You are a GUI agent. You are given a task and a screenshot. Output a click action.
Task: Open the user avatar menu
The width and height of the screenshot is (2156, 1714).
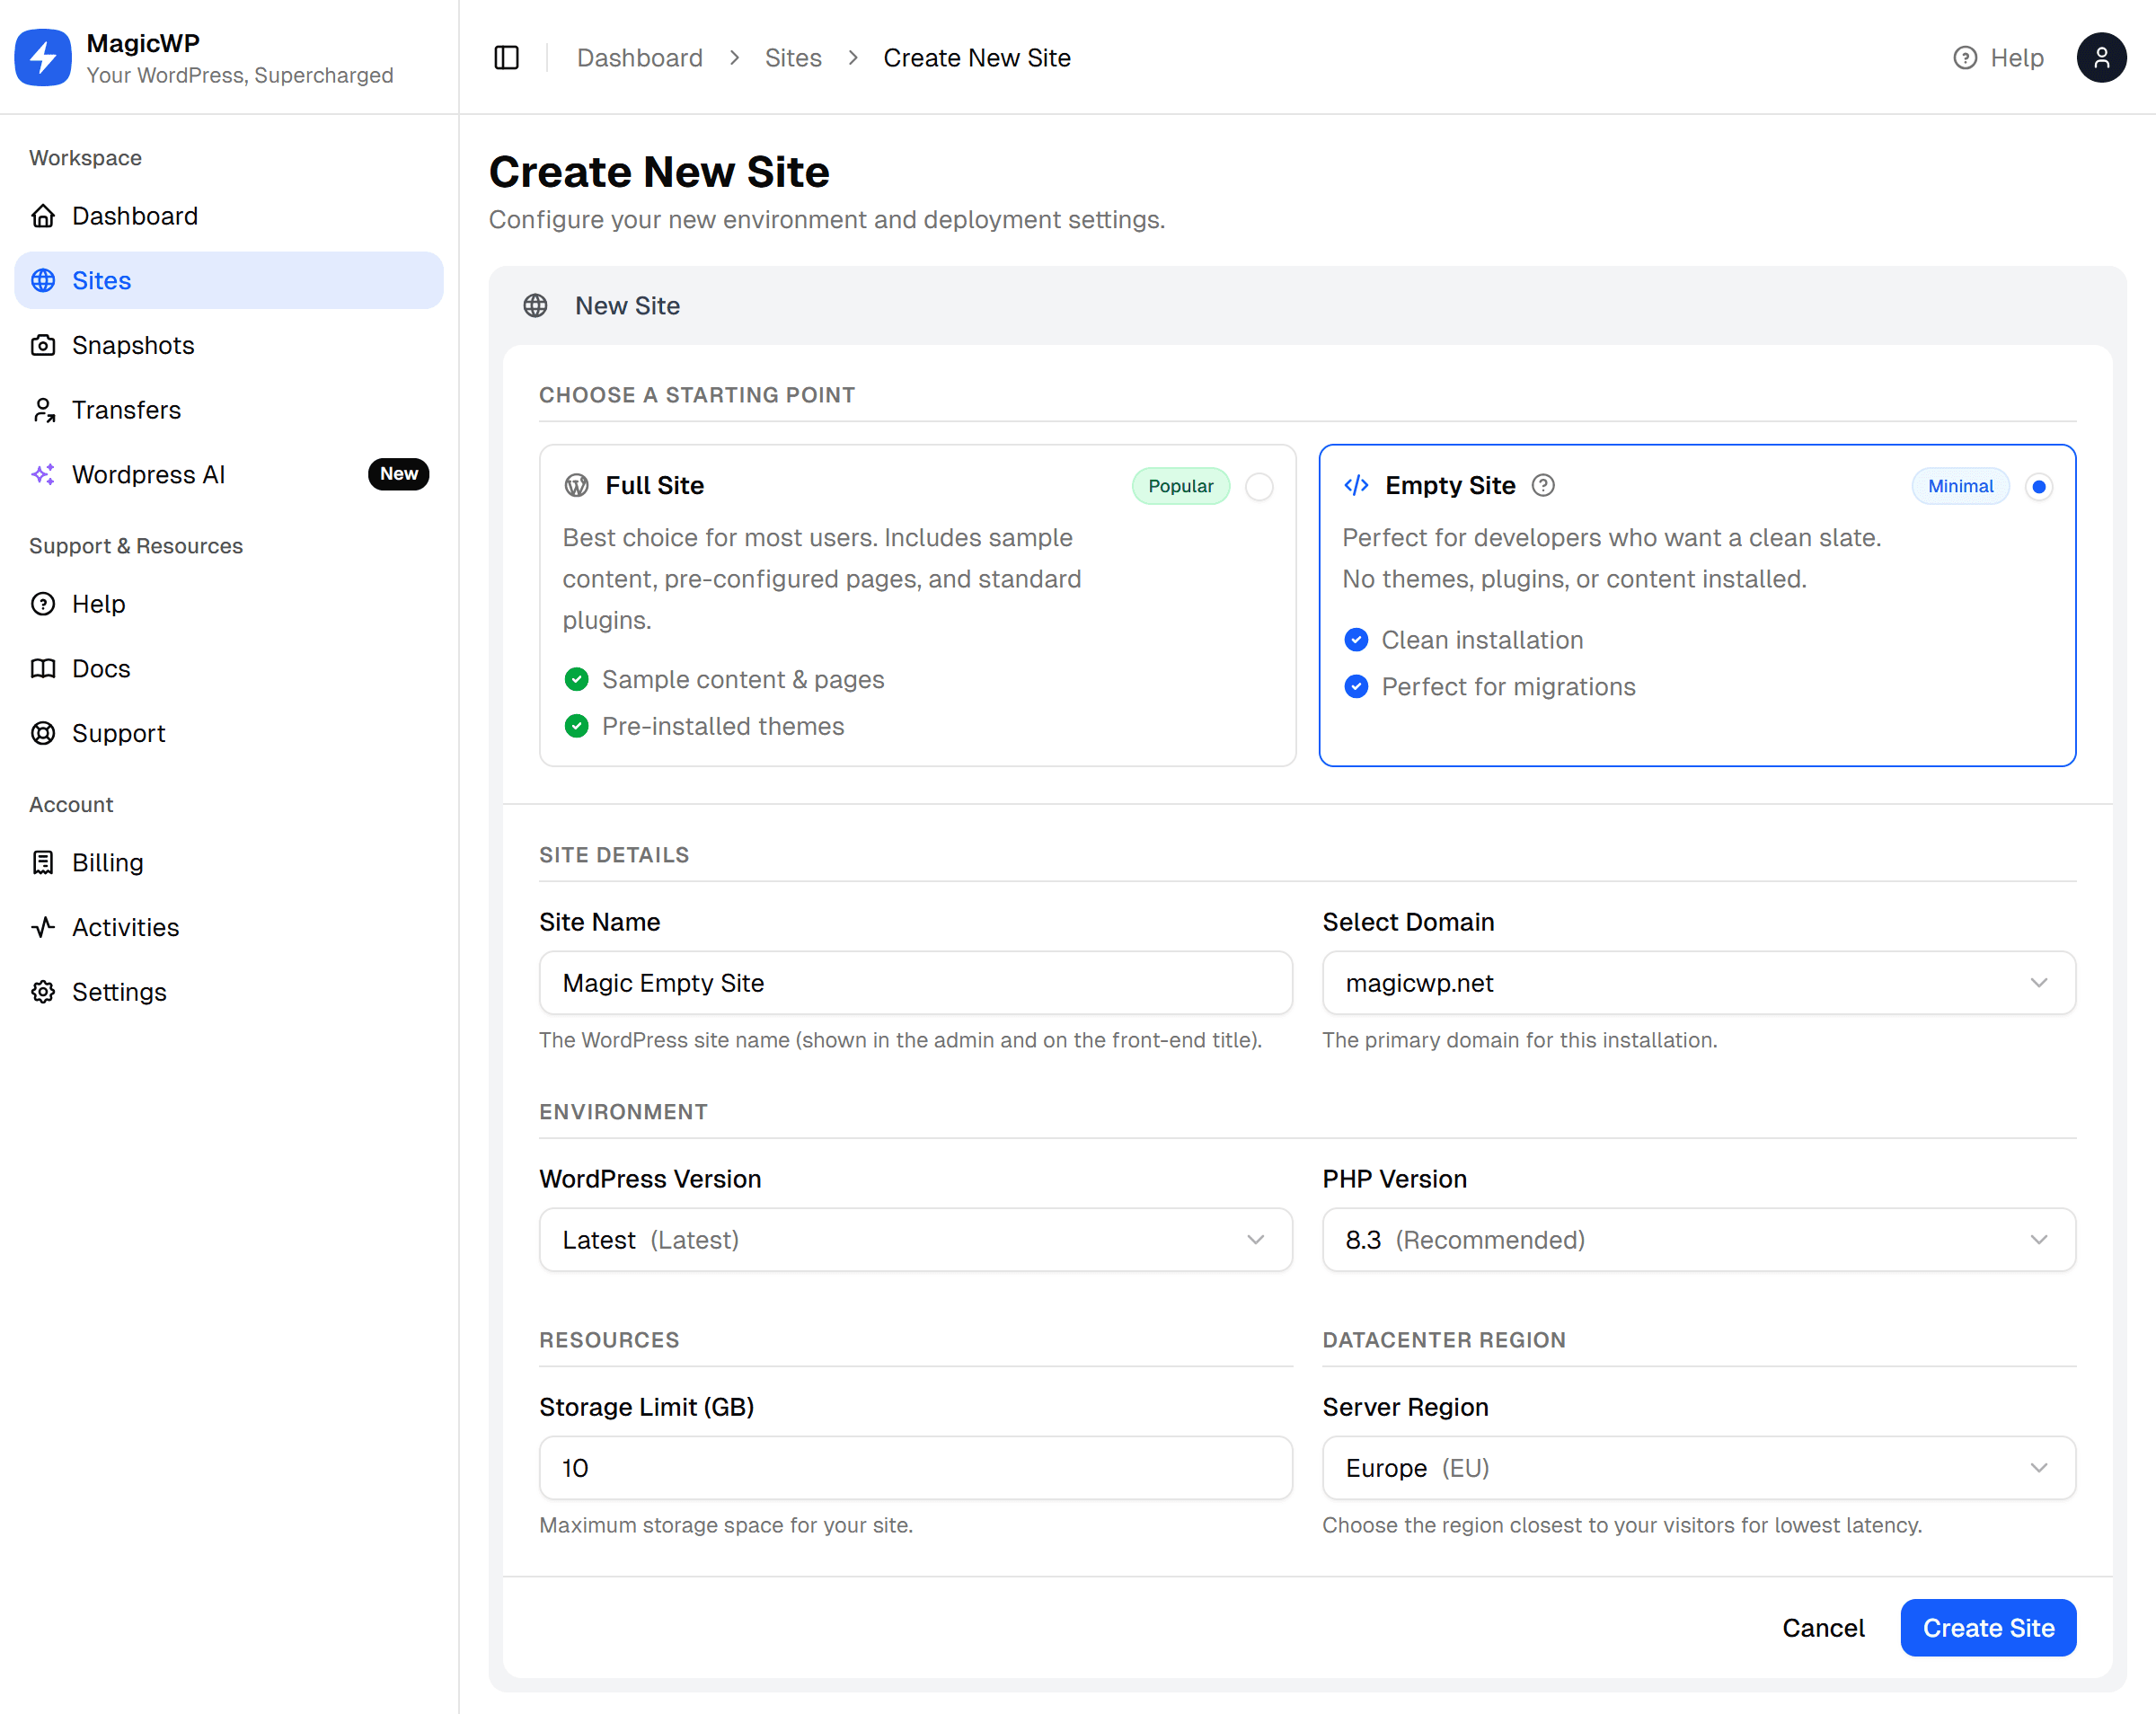(x=2101, y=58)
